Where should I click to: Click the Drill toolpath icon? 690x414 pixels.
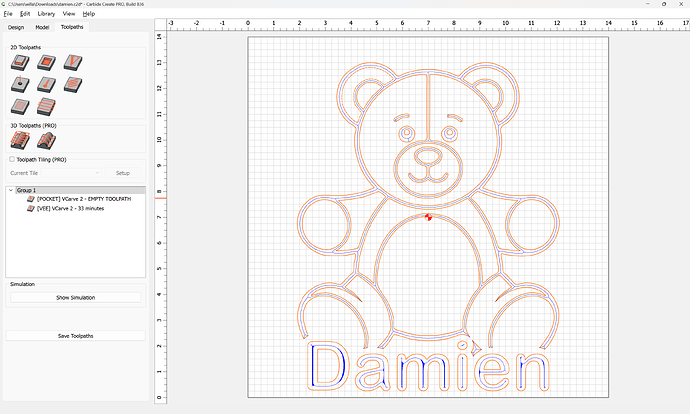pos(19,84)
